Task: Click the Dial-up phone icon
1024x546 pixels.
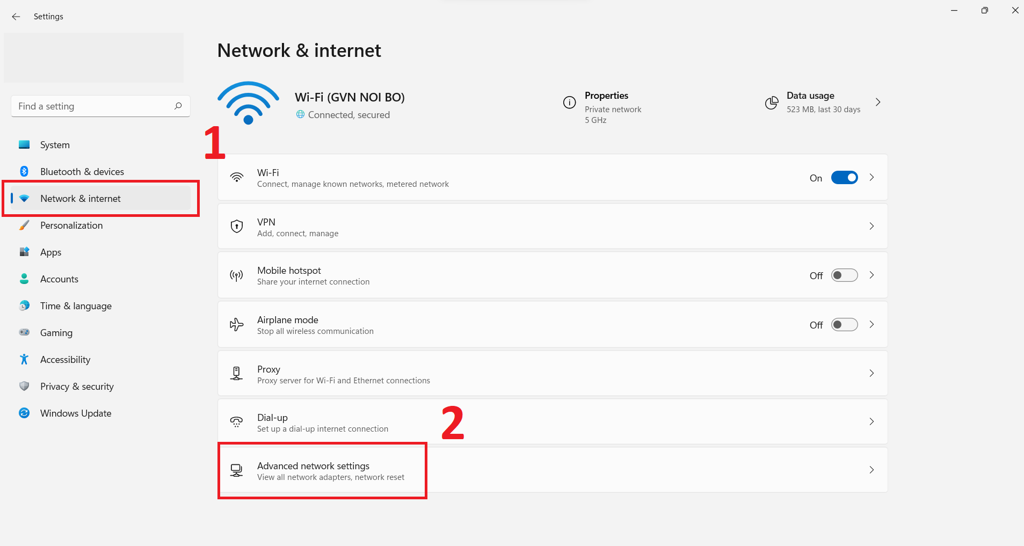Action: [x=236, y=422]
